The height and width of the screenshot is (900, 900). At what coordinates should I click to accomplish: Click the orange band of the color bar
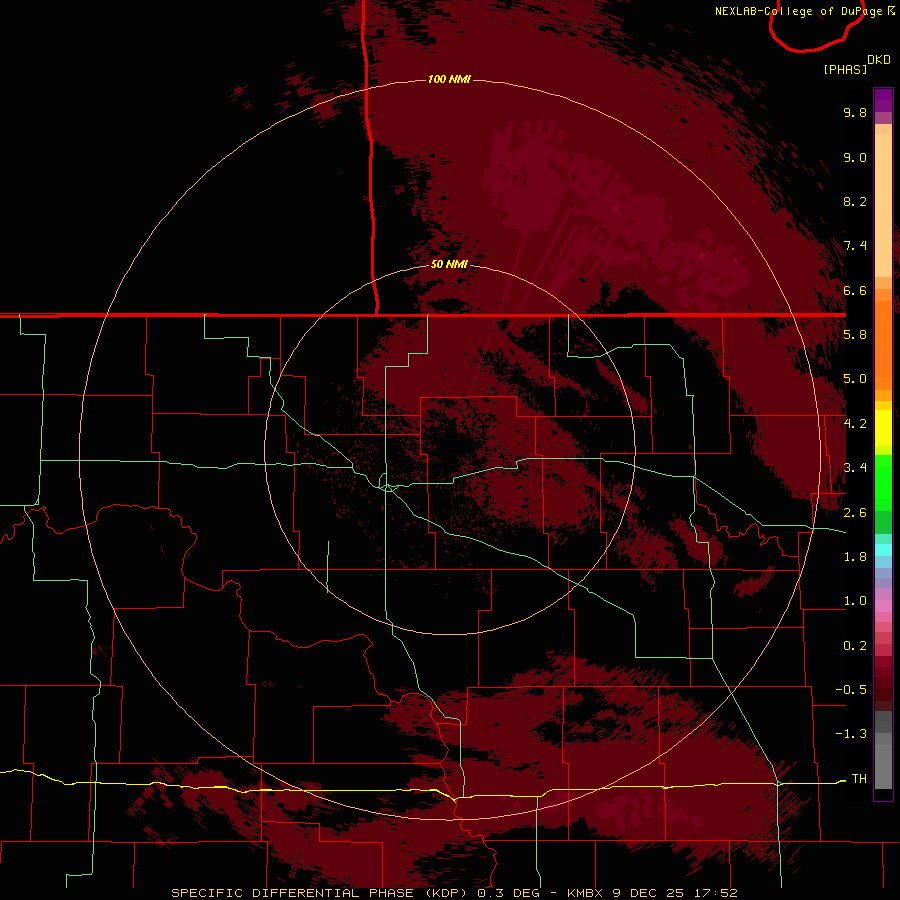click(x=883, y=339)
